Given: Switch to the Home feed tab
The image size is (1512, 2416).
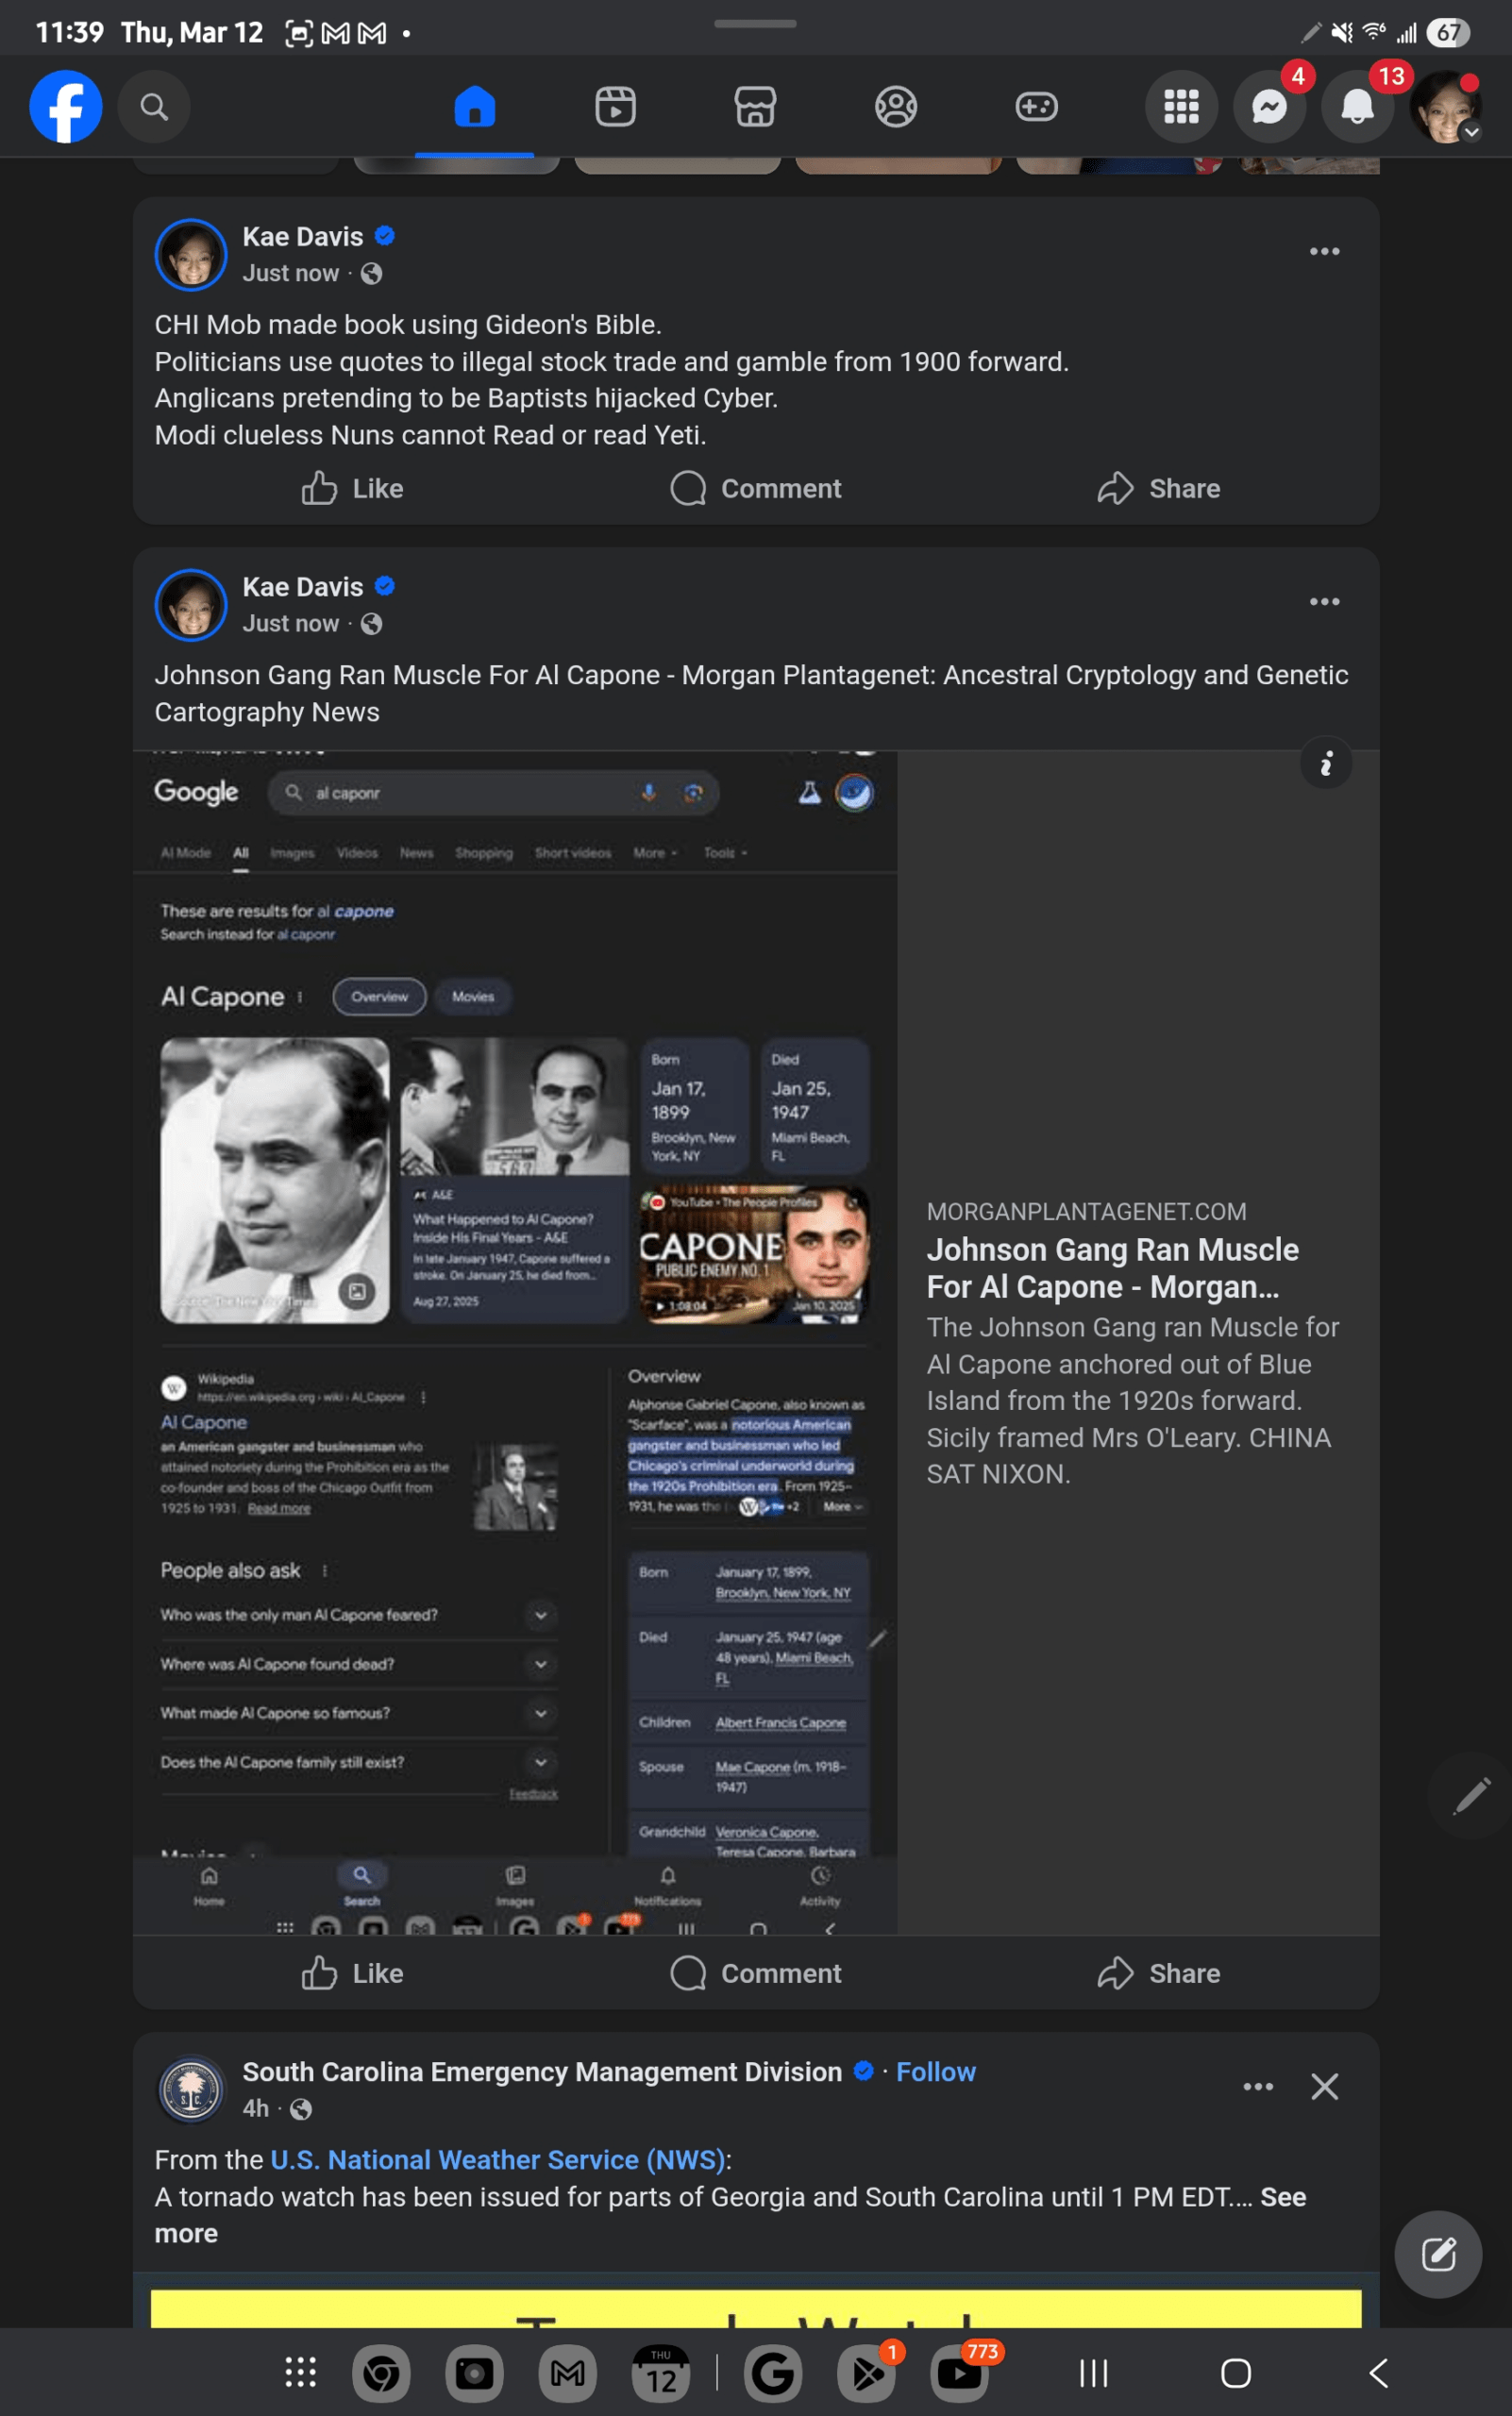Looking at the screenshot, I should [474, 107].
